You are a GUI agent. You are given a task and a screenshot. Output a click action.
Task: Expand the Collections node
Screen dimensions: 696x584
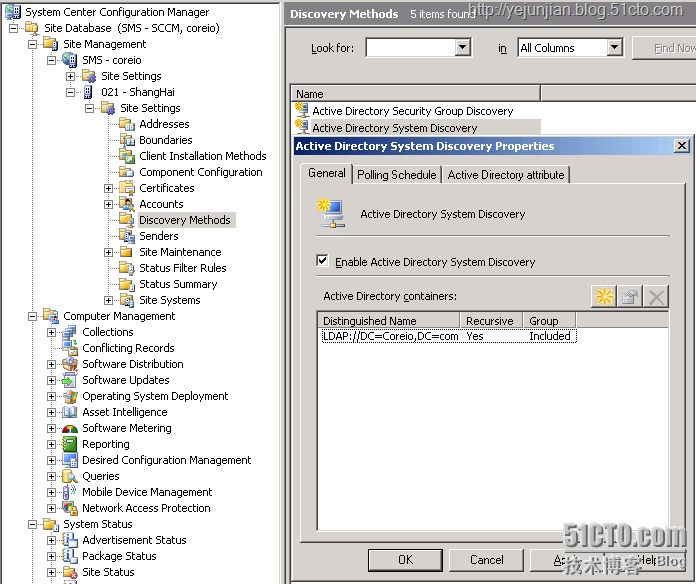pos(51,332)
